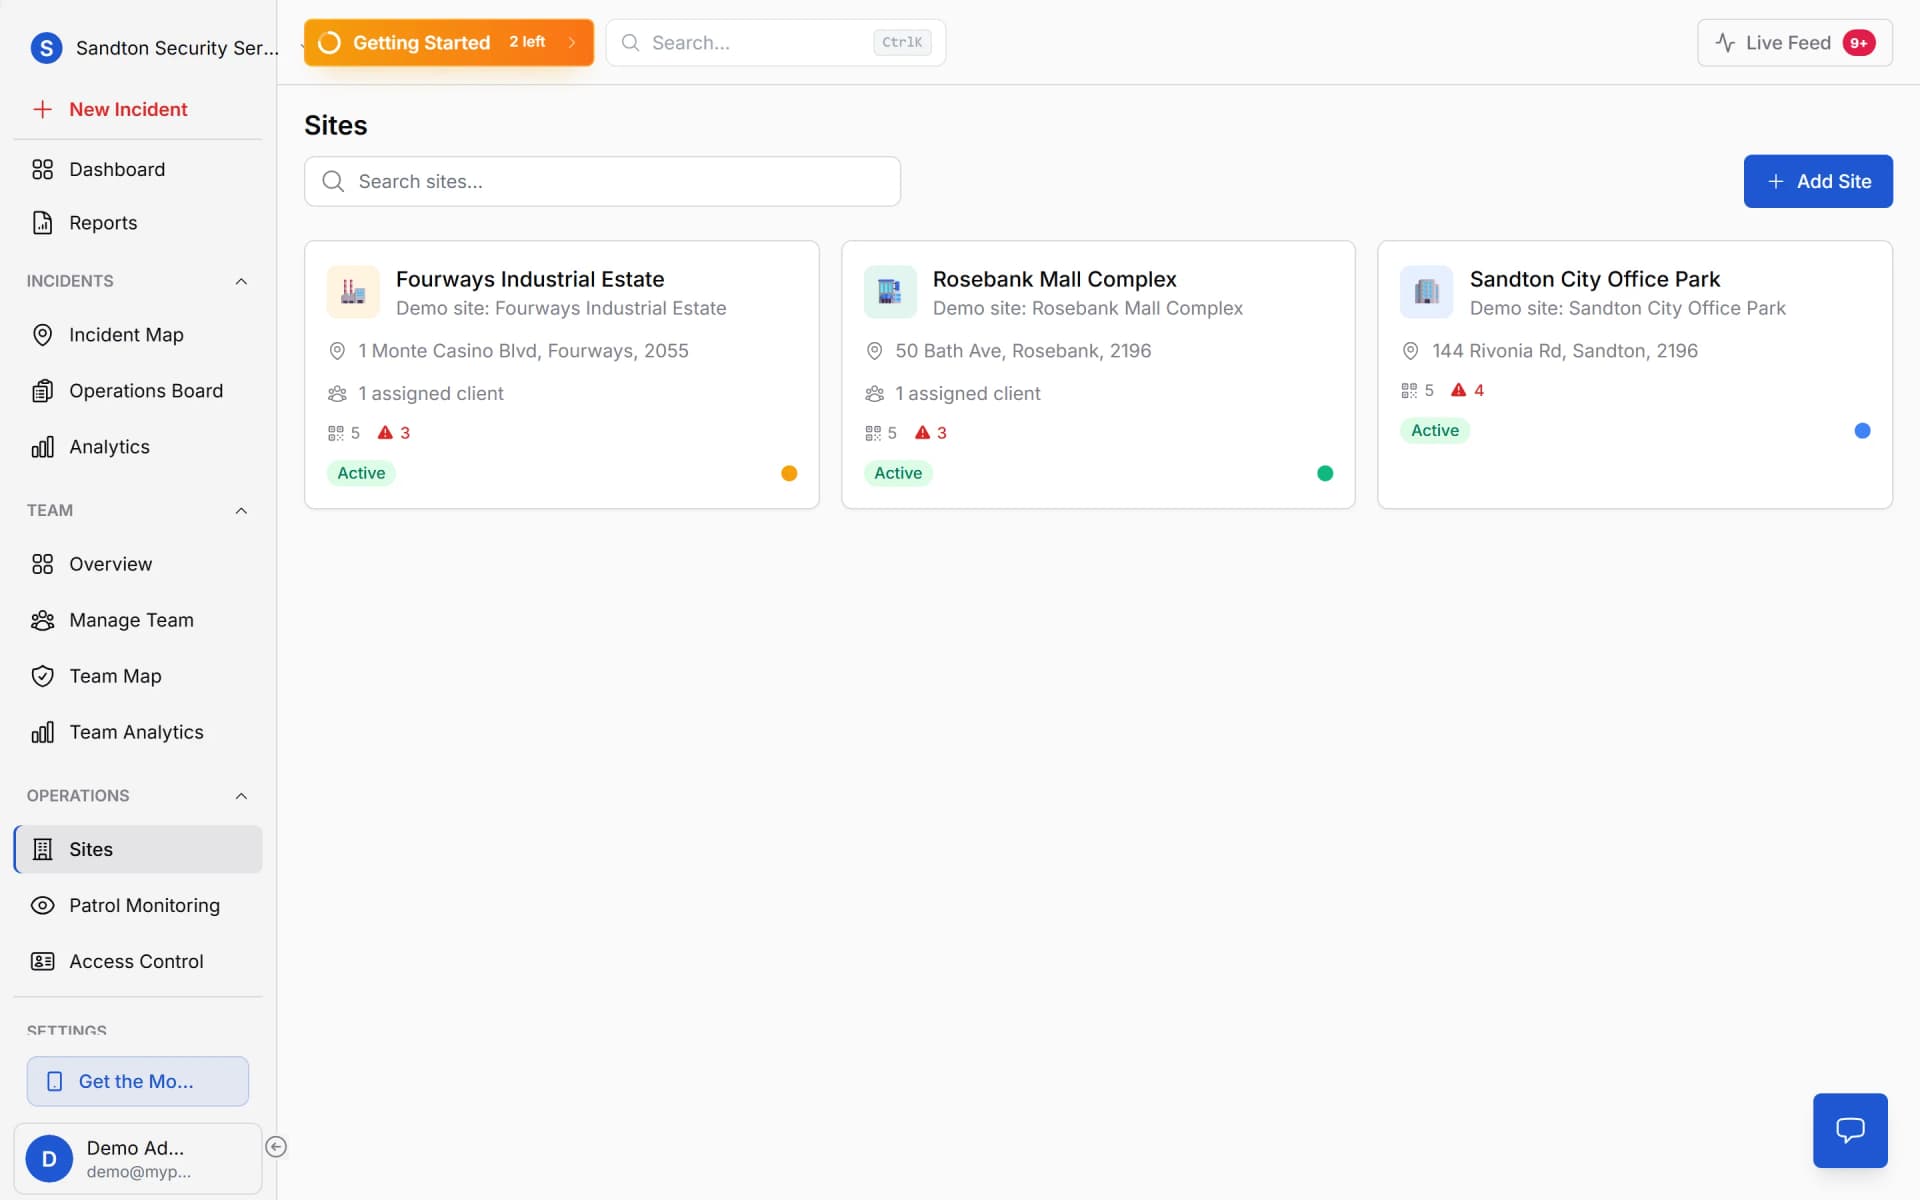1920x1200 pixels.
Task: Open Analytics from the sidebar
Action: pyautogui.click(x=108, y=446)
